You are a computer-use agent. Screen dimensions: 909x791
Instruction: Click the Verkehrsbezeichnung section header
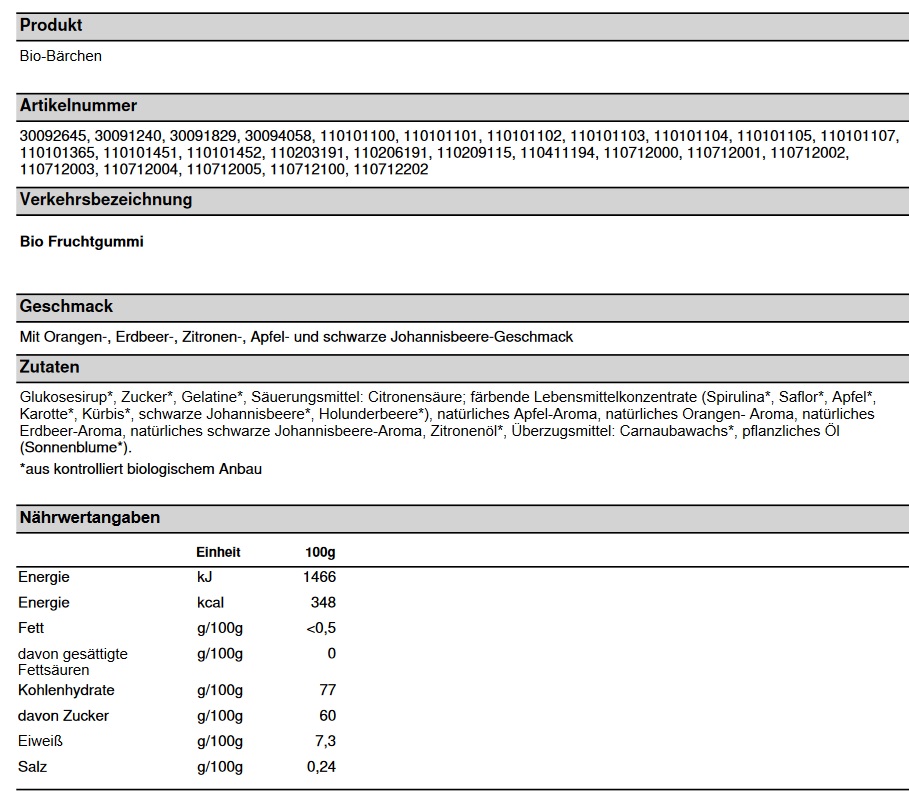[105, 199]
